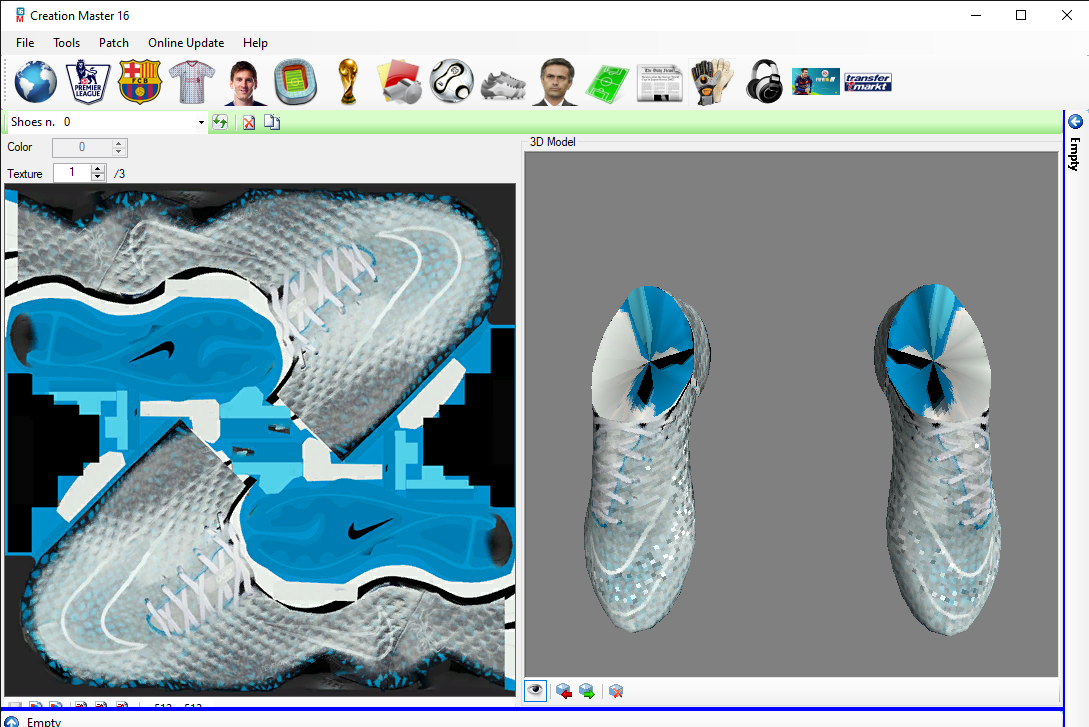
Task: Remove 3D model with red X cube icon
Action: click(x=615, y=692)
